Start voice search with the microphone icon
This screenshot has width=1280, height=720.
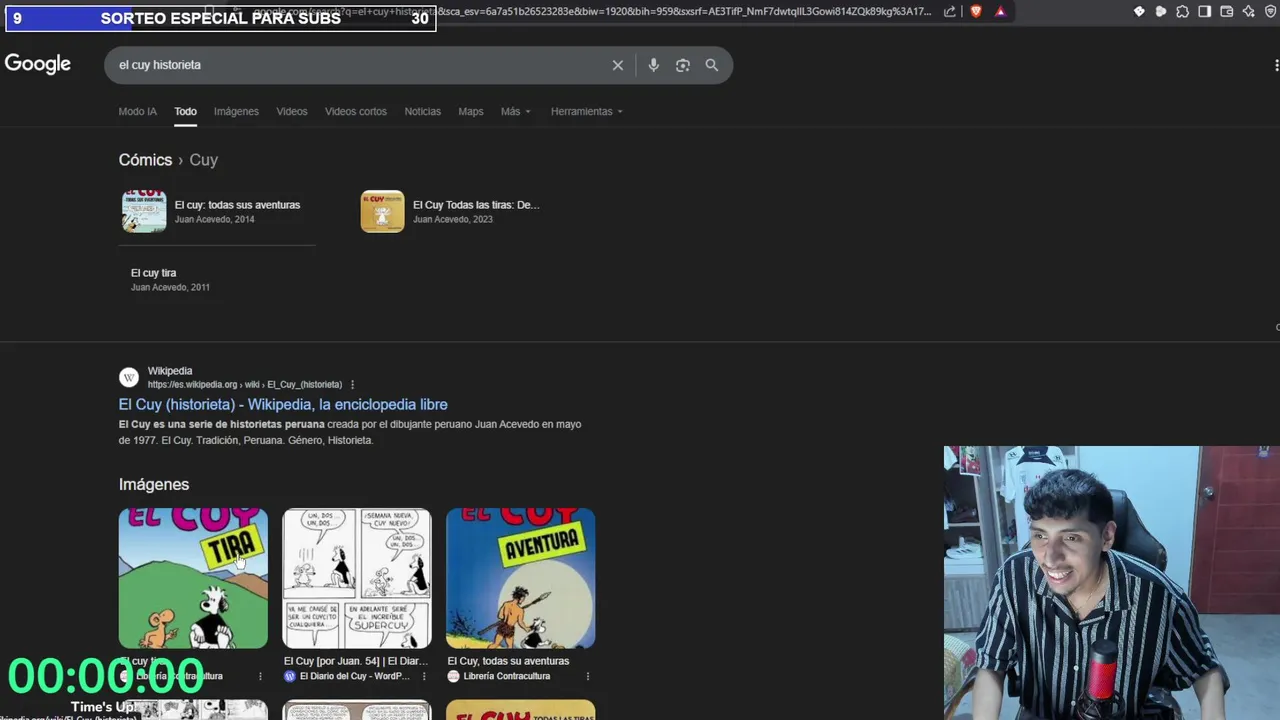tap(653, 65)
